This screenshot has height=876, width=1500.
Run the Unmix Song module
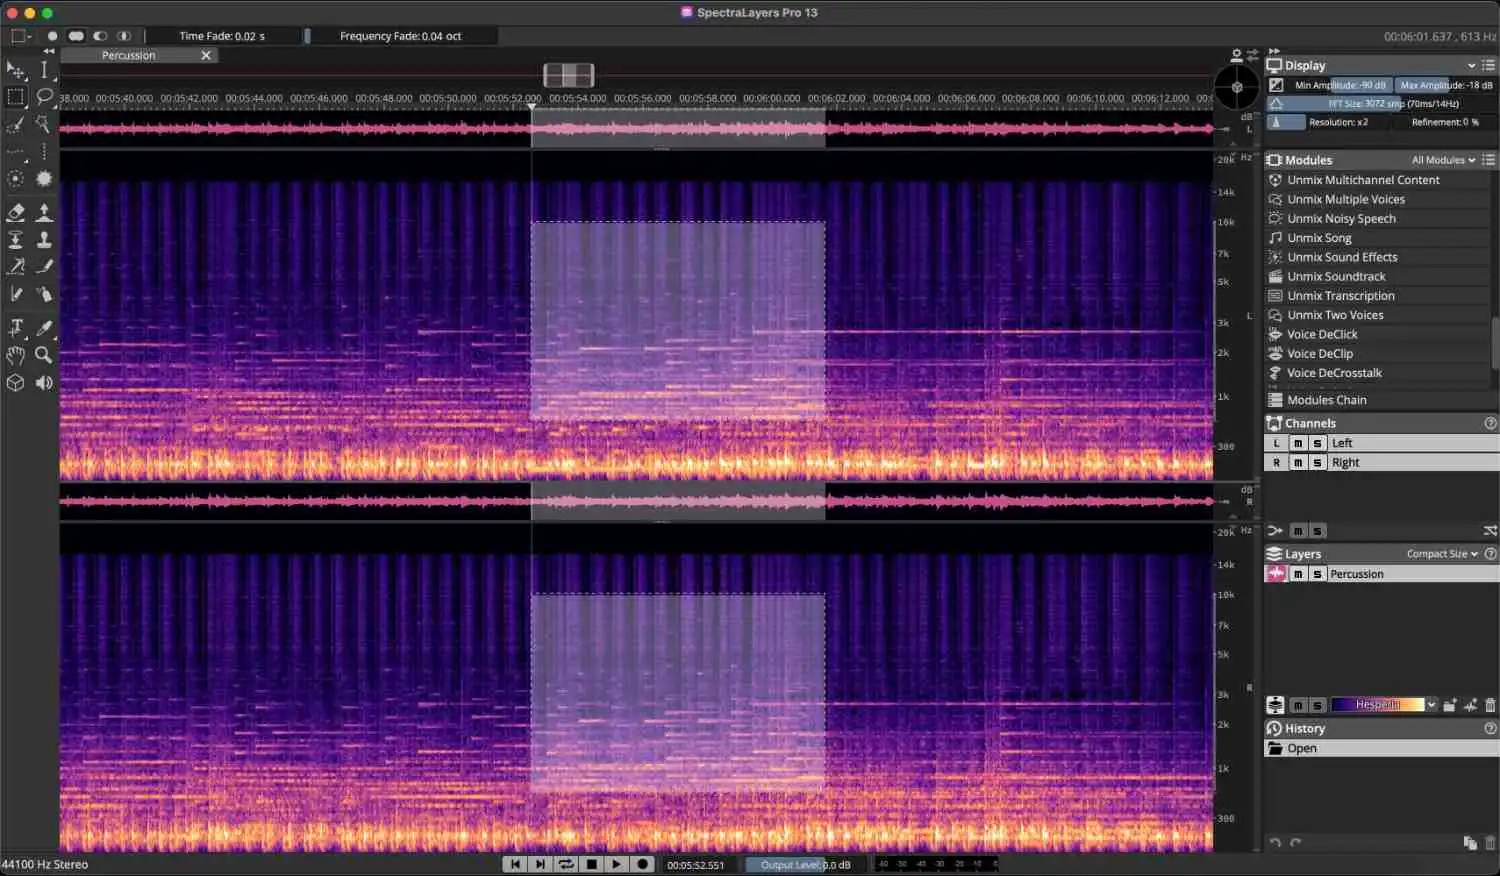1319,238
